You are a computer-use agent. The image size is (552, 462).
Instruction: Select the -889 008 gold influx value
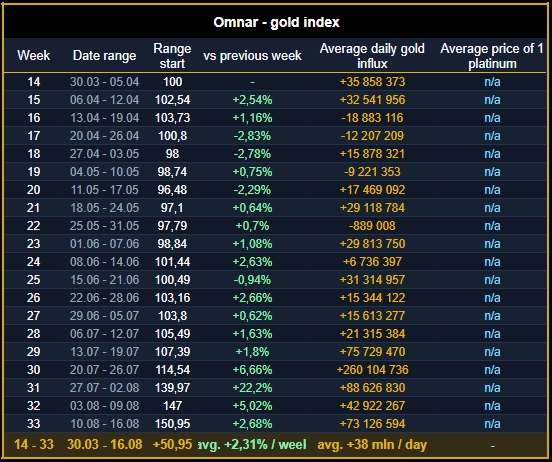click(x=372, y=226)
